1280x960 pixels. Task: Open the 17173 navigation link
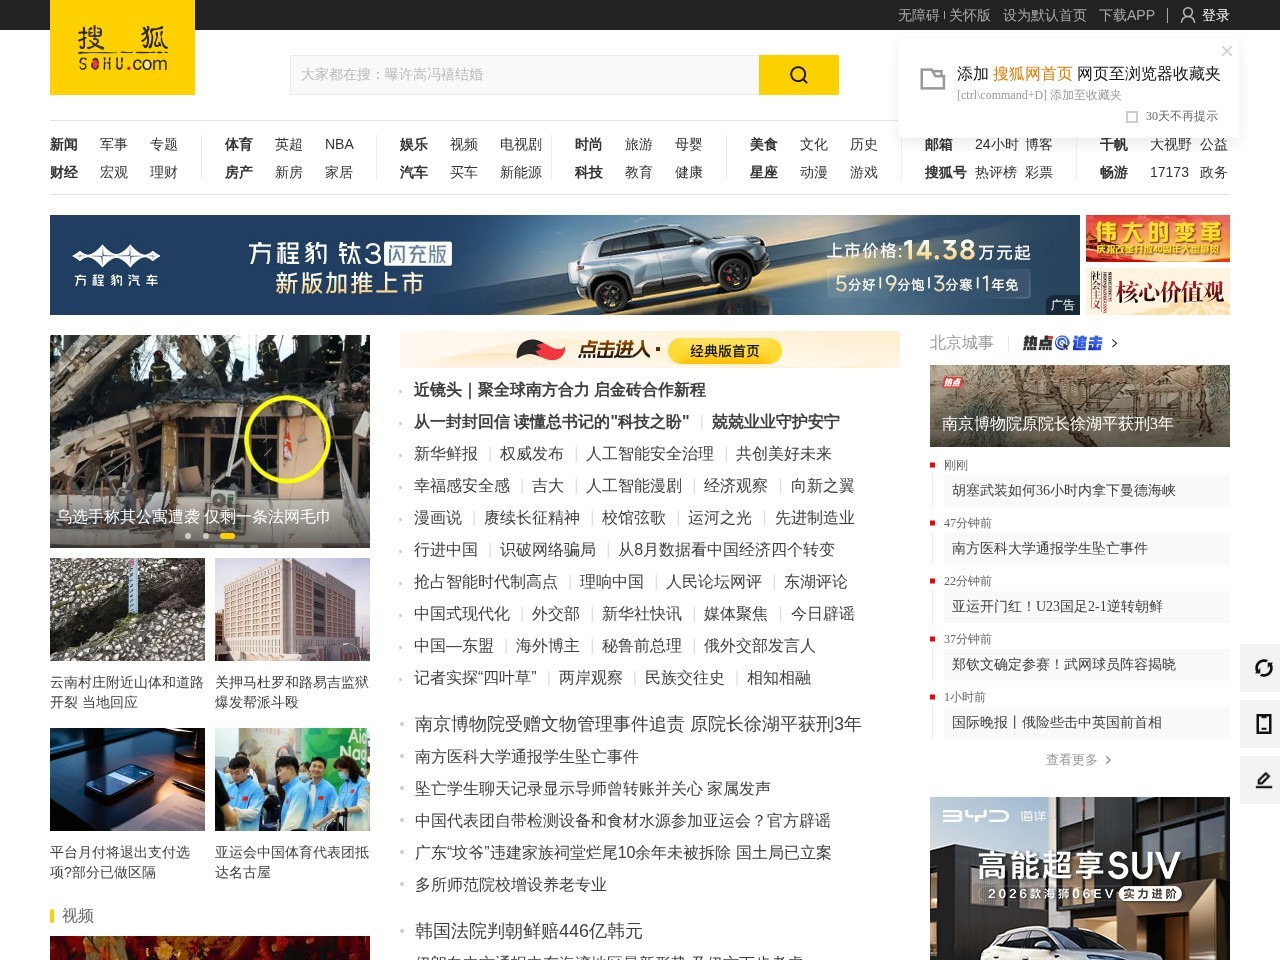(1169, 172)
